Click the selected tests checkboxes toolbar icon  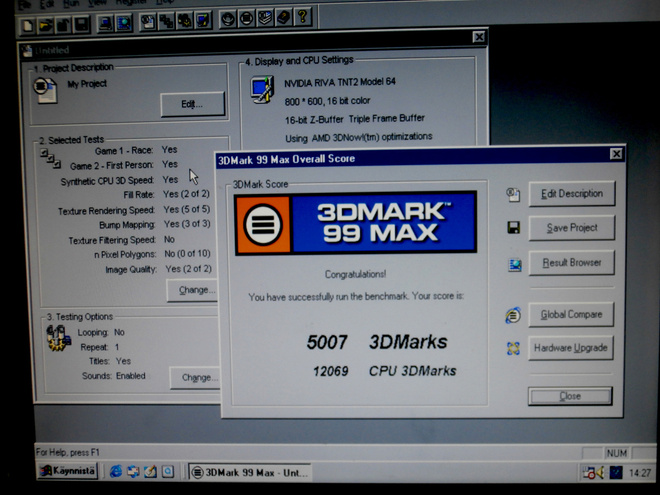click(x=166, y=21)
